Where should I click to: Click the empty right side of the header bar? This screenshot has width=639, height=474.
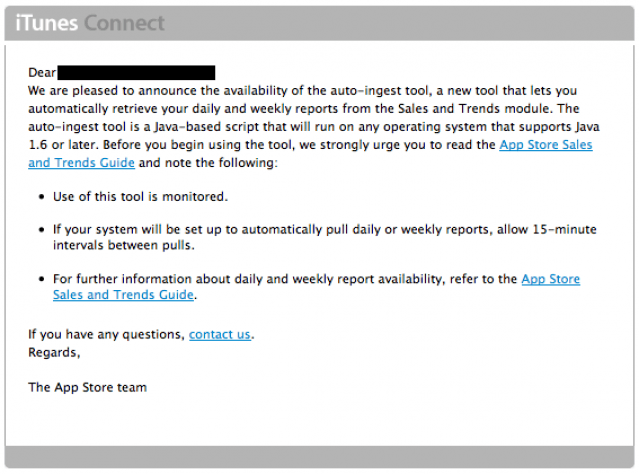point(450,23)
